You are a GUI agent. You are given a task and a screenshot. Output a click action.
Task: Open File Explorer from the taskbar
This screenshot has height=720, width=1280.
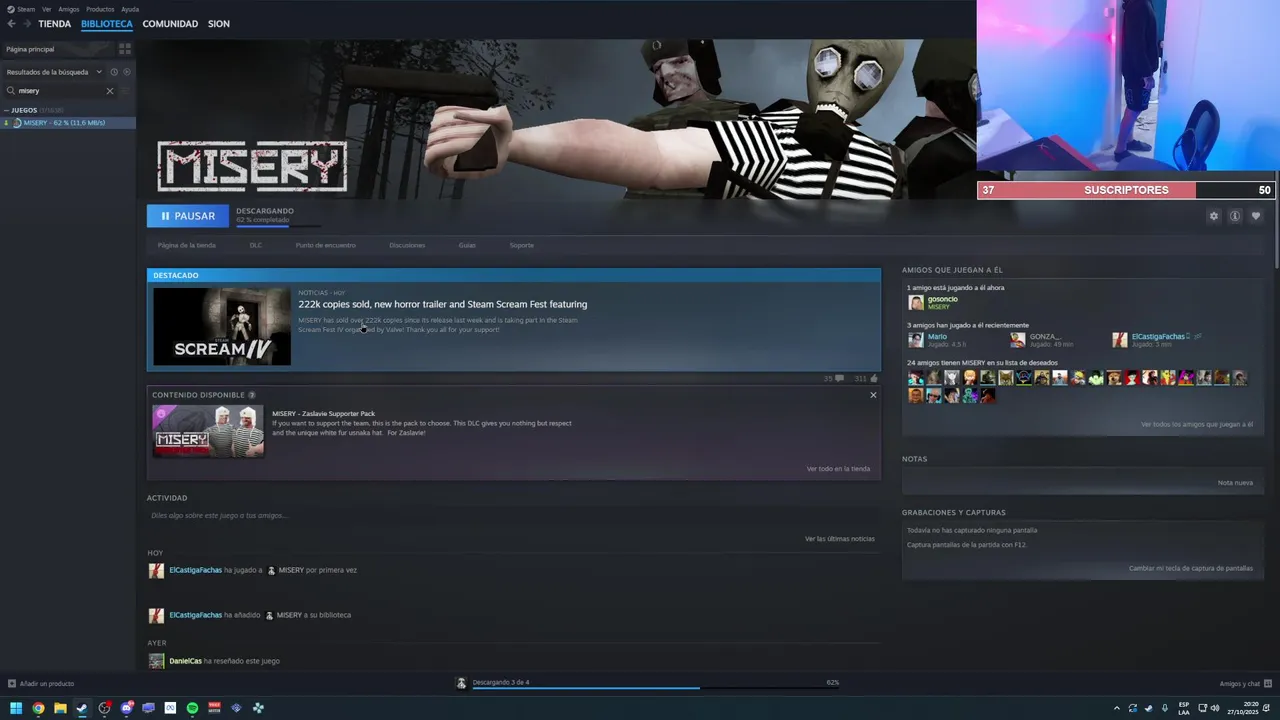click(x=60, y=708)
